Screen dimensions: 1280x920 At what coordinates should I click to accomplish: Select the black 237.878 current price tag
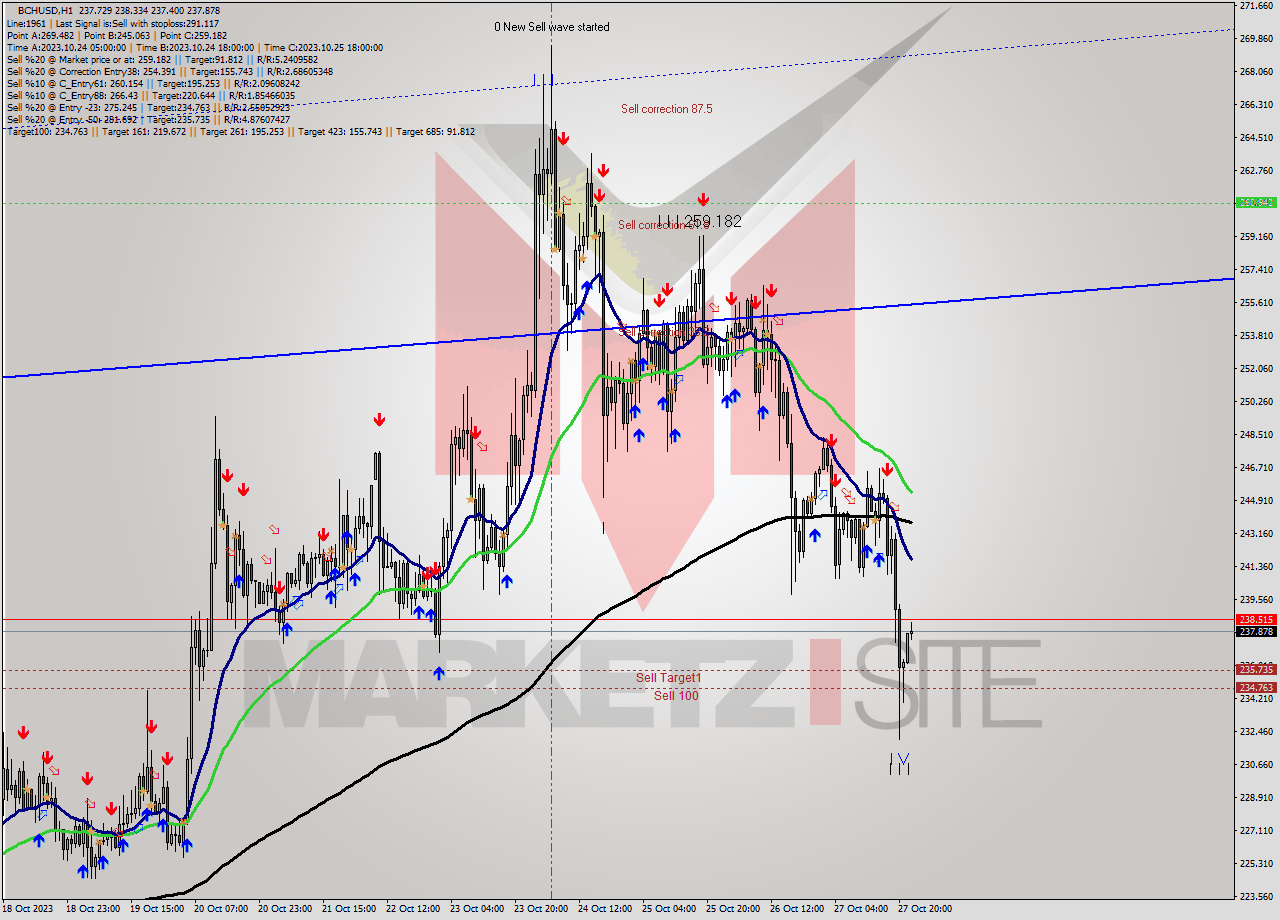point(1255,631)
